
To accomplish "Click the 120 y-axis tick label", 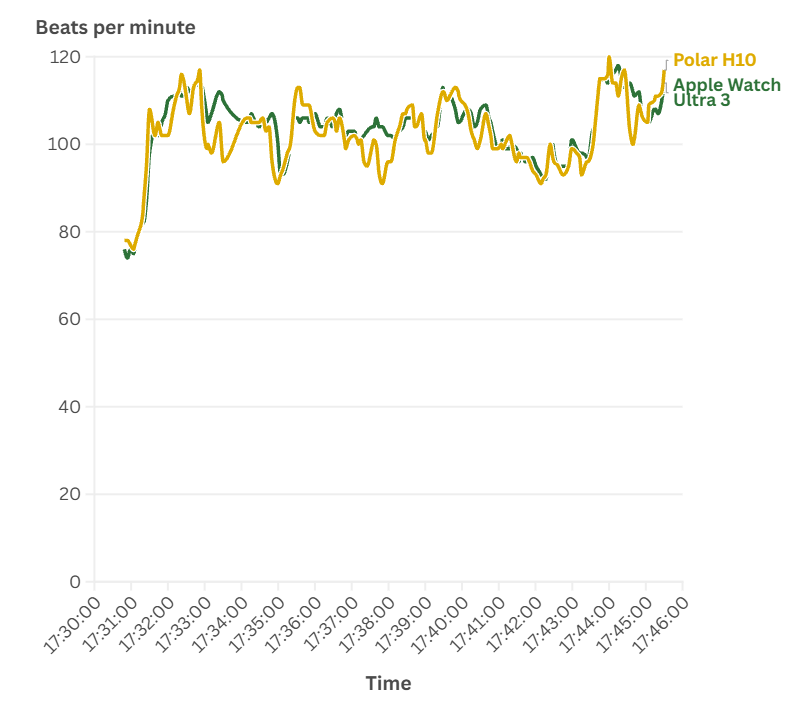I will 65,58.
